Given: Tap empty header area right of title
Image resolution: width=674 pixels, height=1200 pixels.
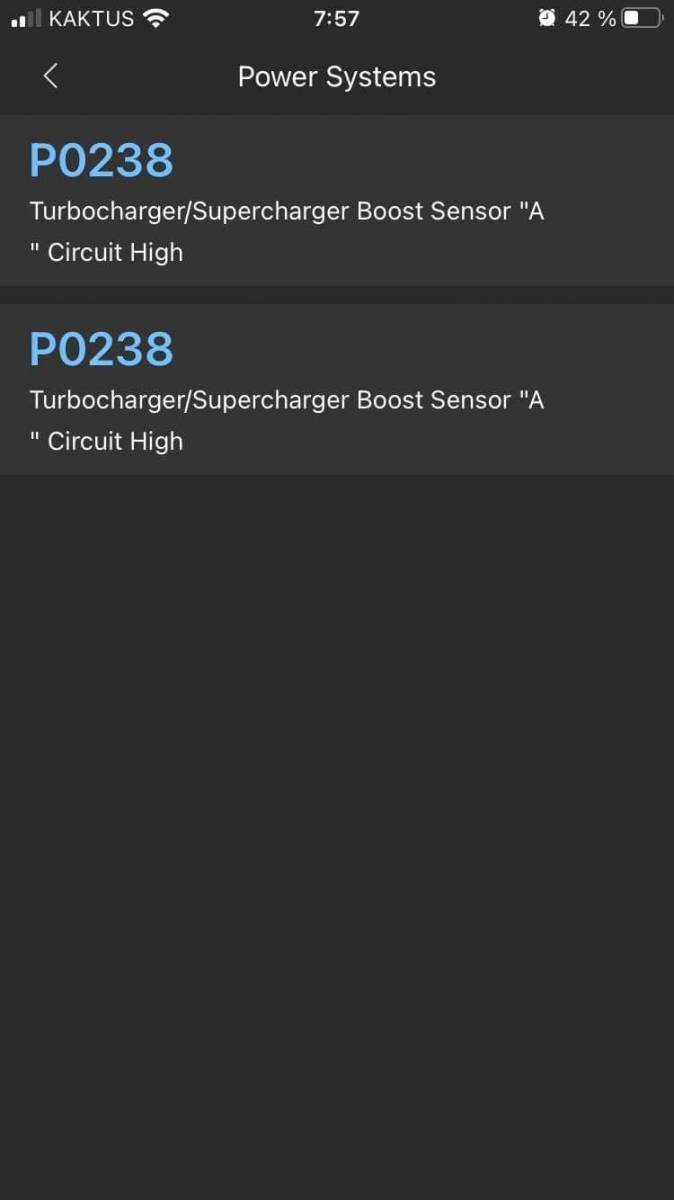Looking at the screenshot, I should click(555, 77).
